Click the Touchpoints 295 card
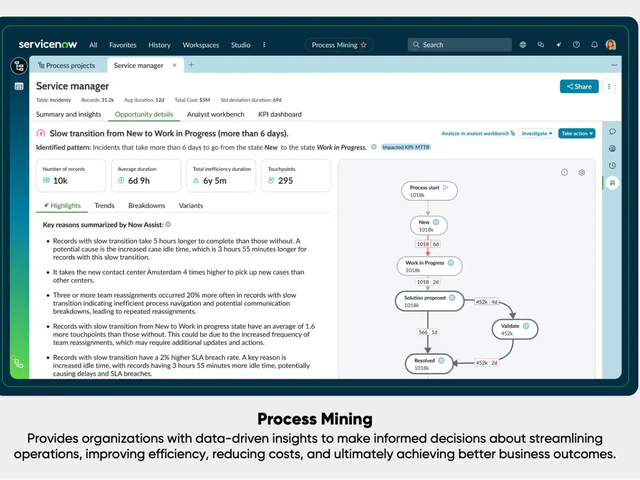The width and height of the screenshot is (640, 480). coord(296,176)
